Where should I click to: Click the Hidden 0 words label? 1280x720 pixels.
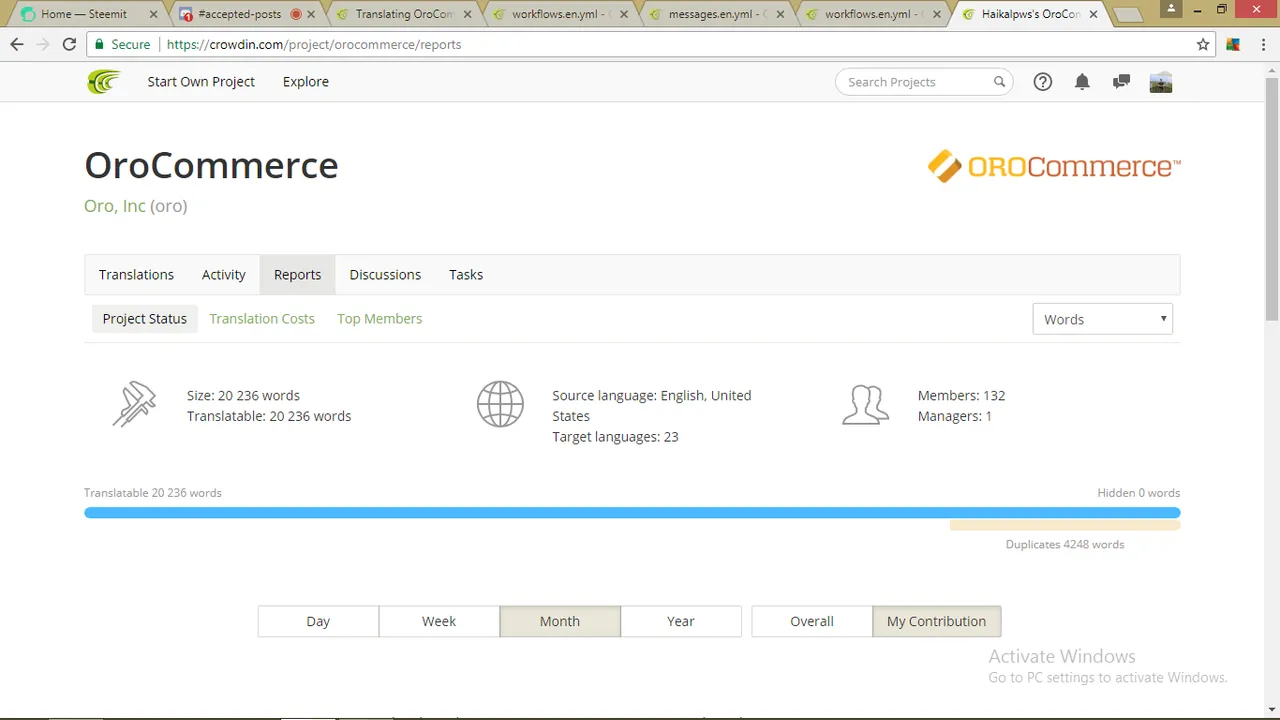[x=1139, y=492]
